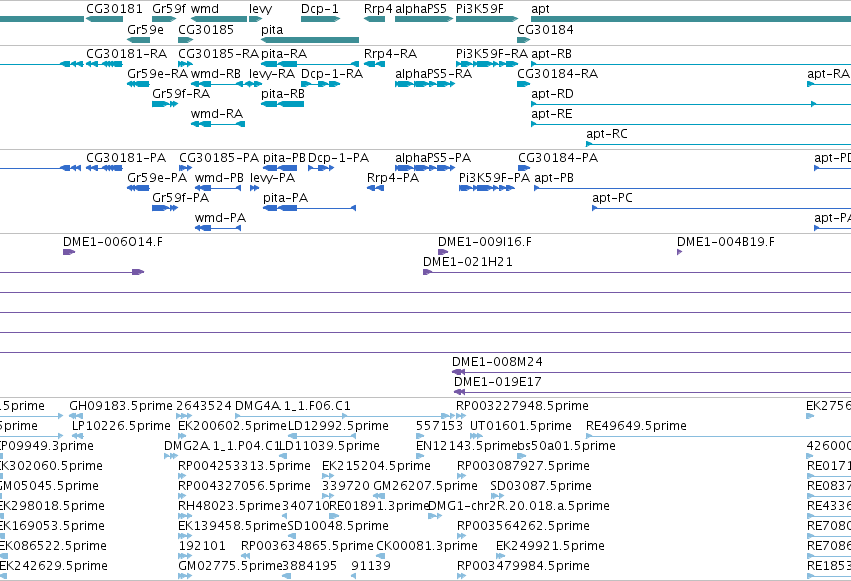Click the pita-PB protein glyph
Screen dimensions: 851x581
pyautogui.click(x=280, y=168)
